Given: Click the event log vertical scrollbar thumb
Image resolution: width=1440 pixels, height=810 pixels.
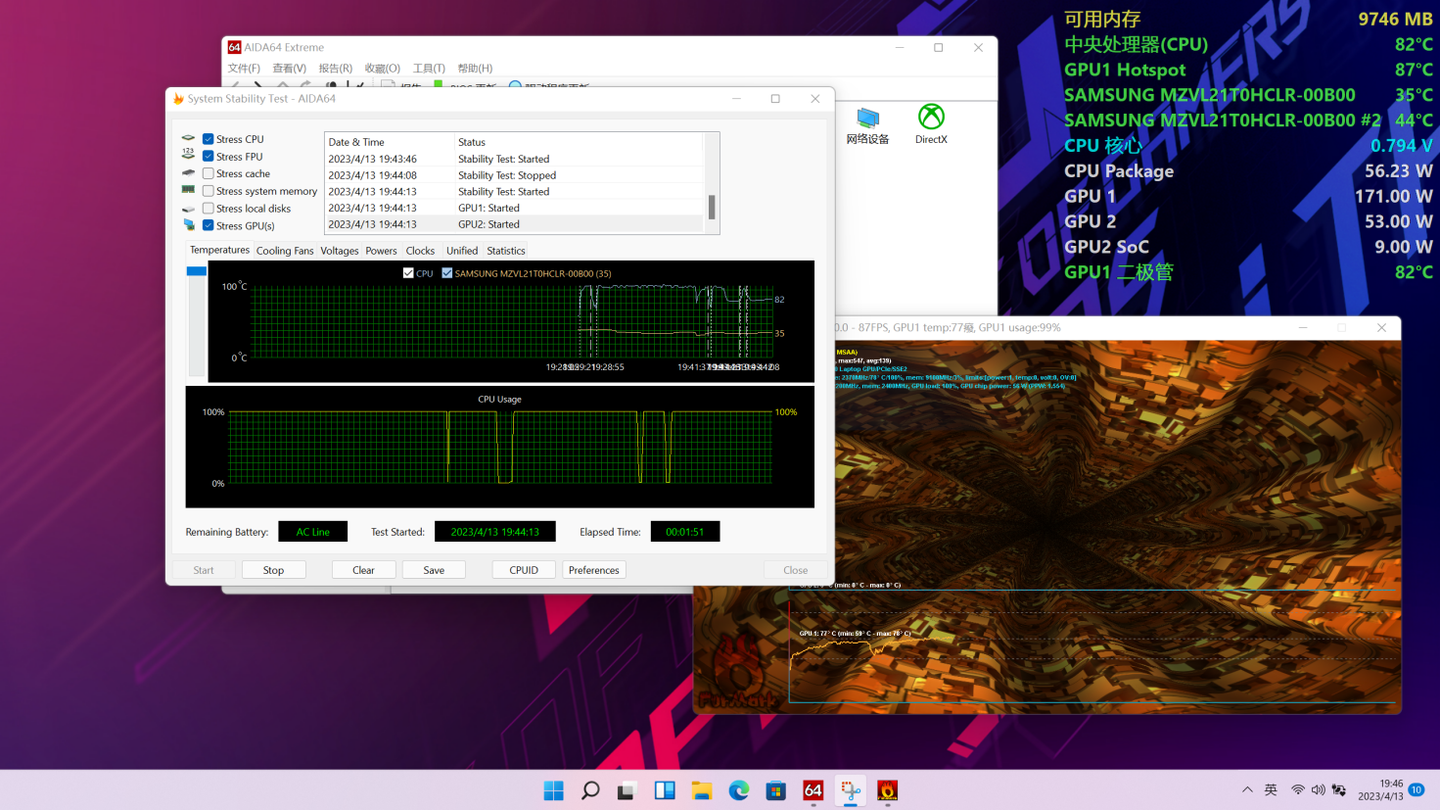Looking at the screenshot, I should tap(712, 207).
